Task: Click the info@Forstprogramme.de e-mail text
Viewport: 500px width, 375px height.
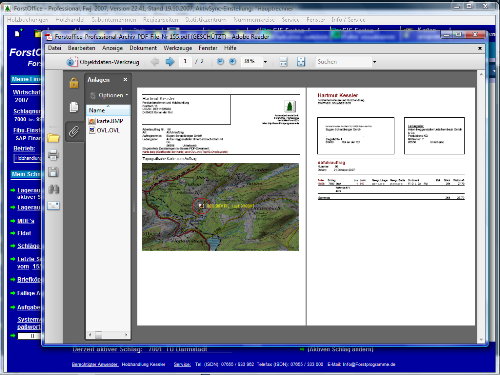Action: pyautogui.click(x=369, y=364)
